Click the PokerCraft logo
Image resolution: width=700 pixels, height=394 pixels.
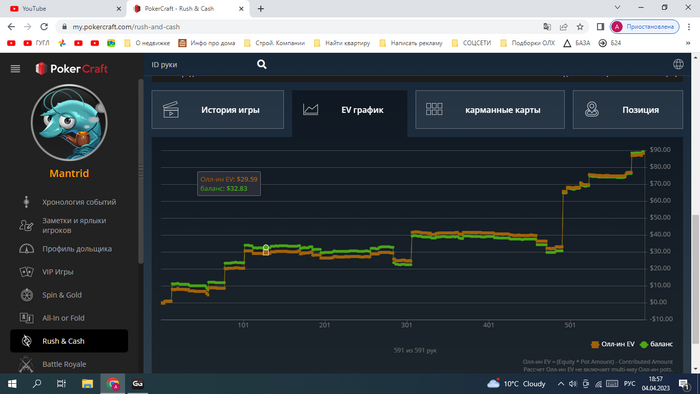click(x=71, y=69)
